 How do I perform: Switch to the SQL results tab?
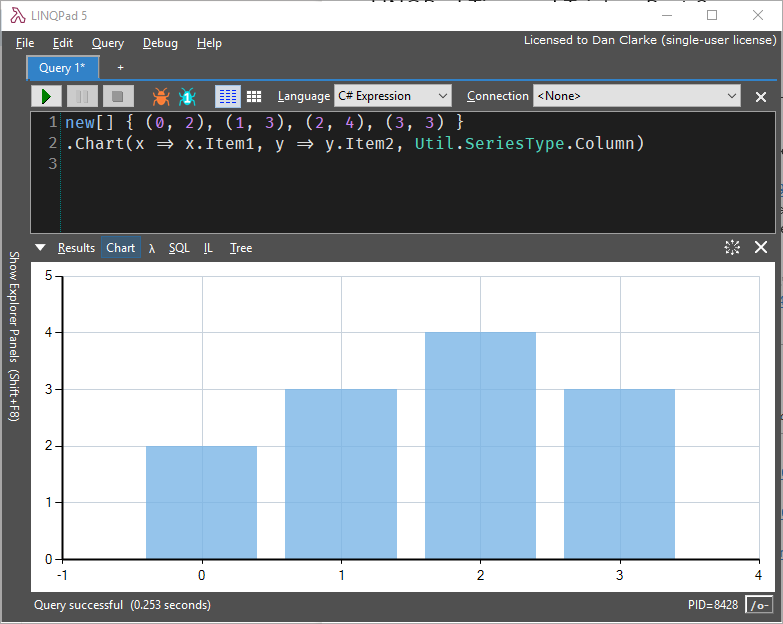click(x=179, y=248)
